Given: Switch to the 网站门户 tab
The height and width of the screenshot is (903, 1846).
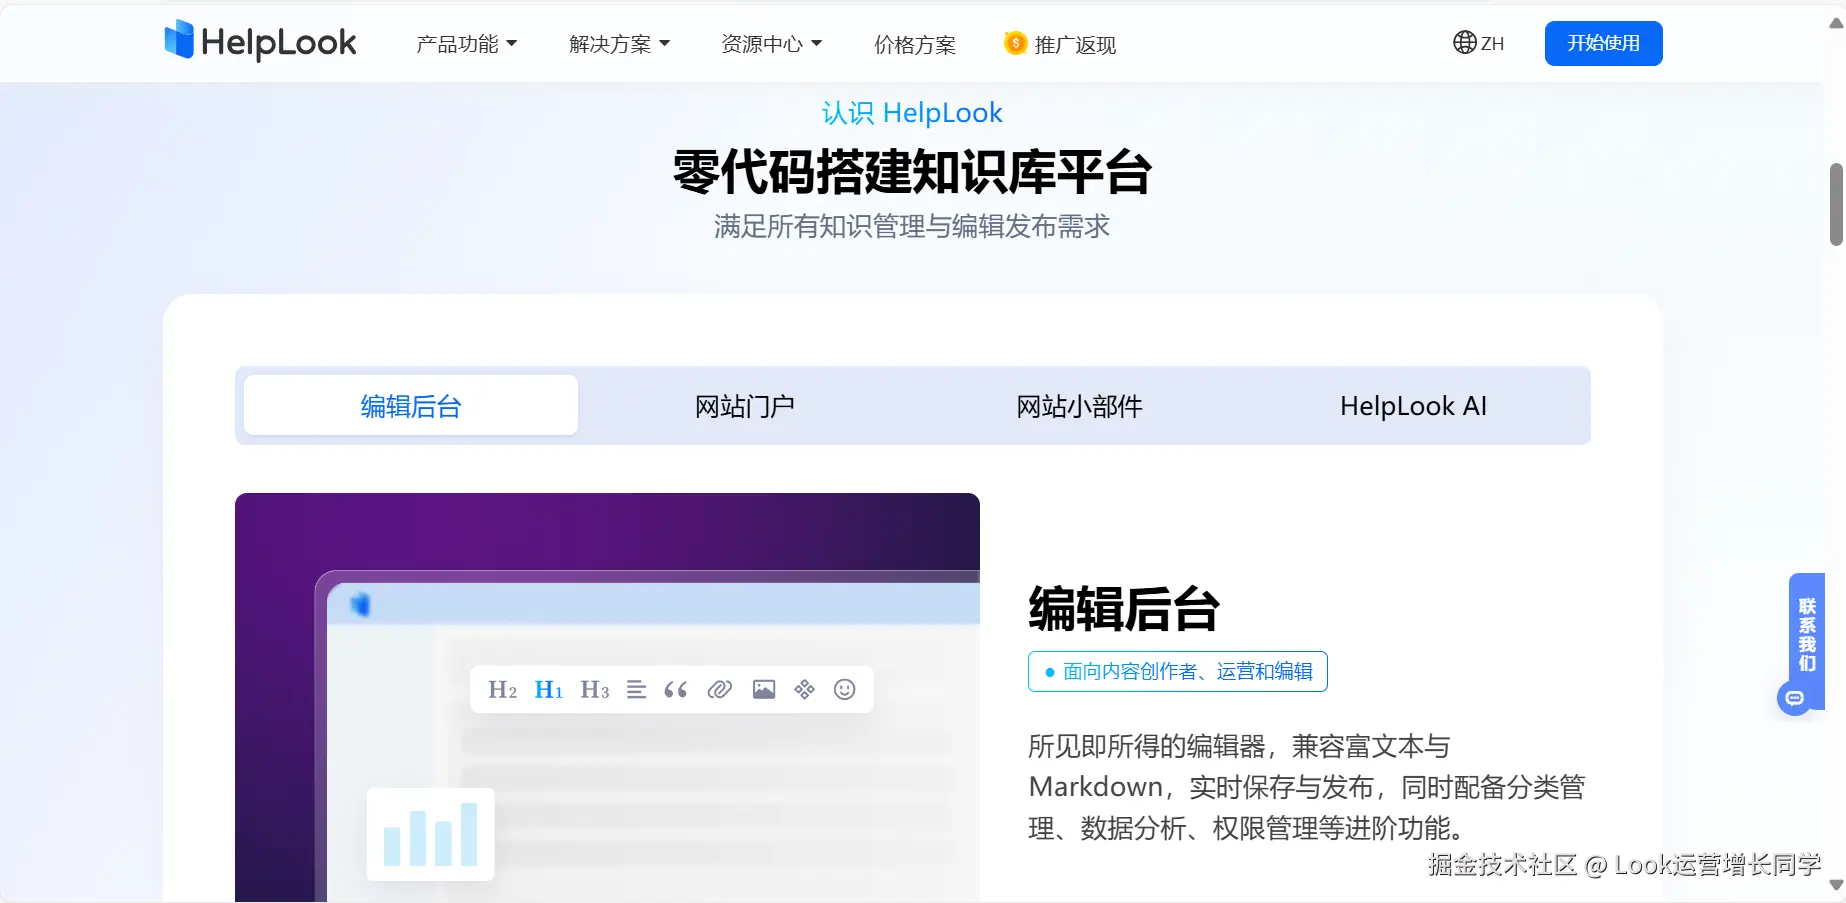Looking at the screenshot, I should 745,405.
